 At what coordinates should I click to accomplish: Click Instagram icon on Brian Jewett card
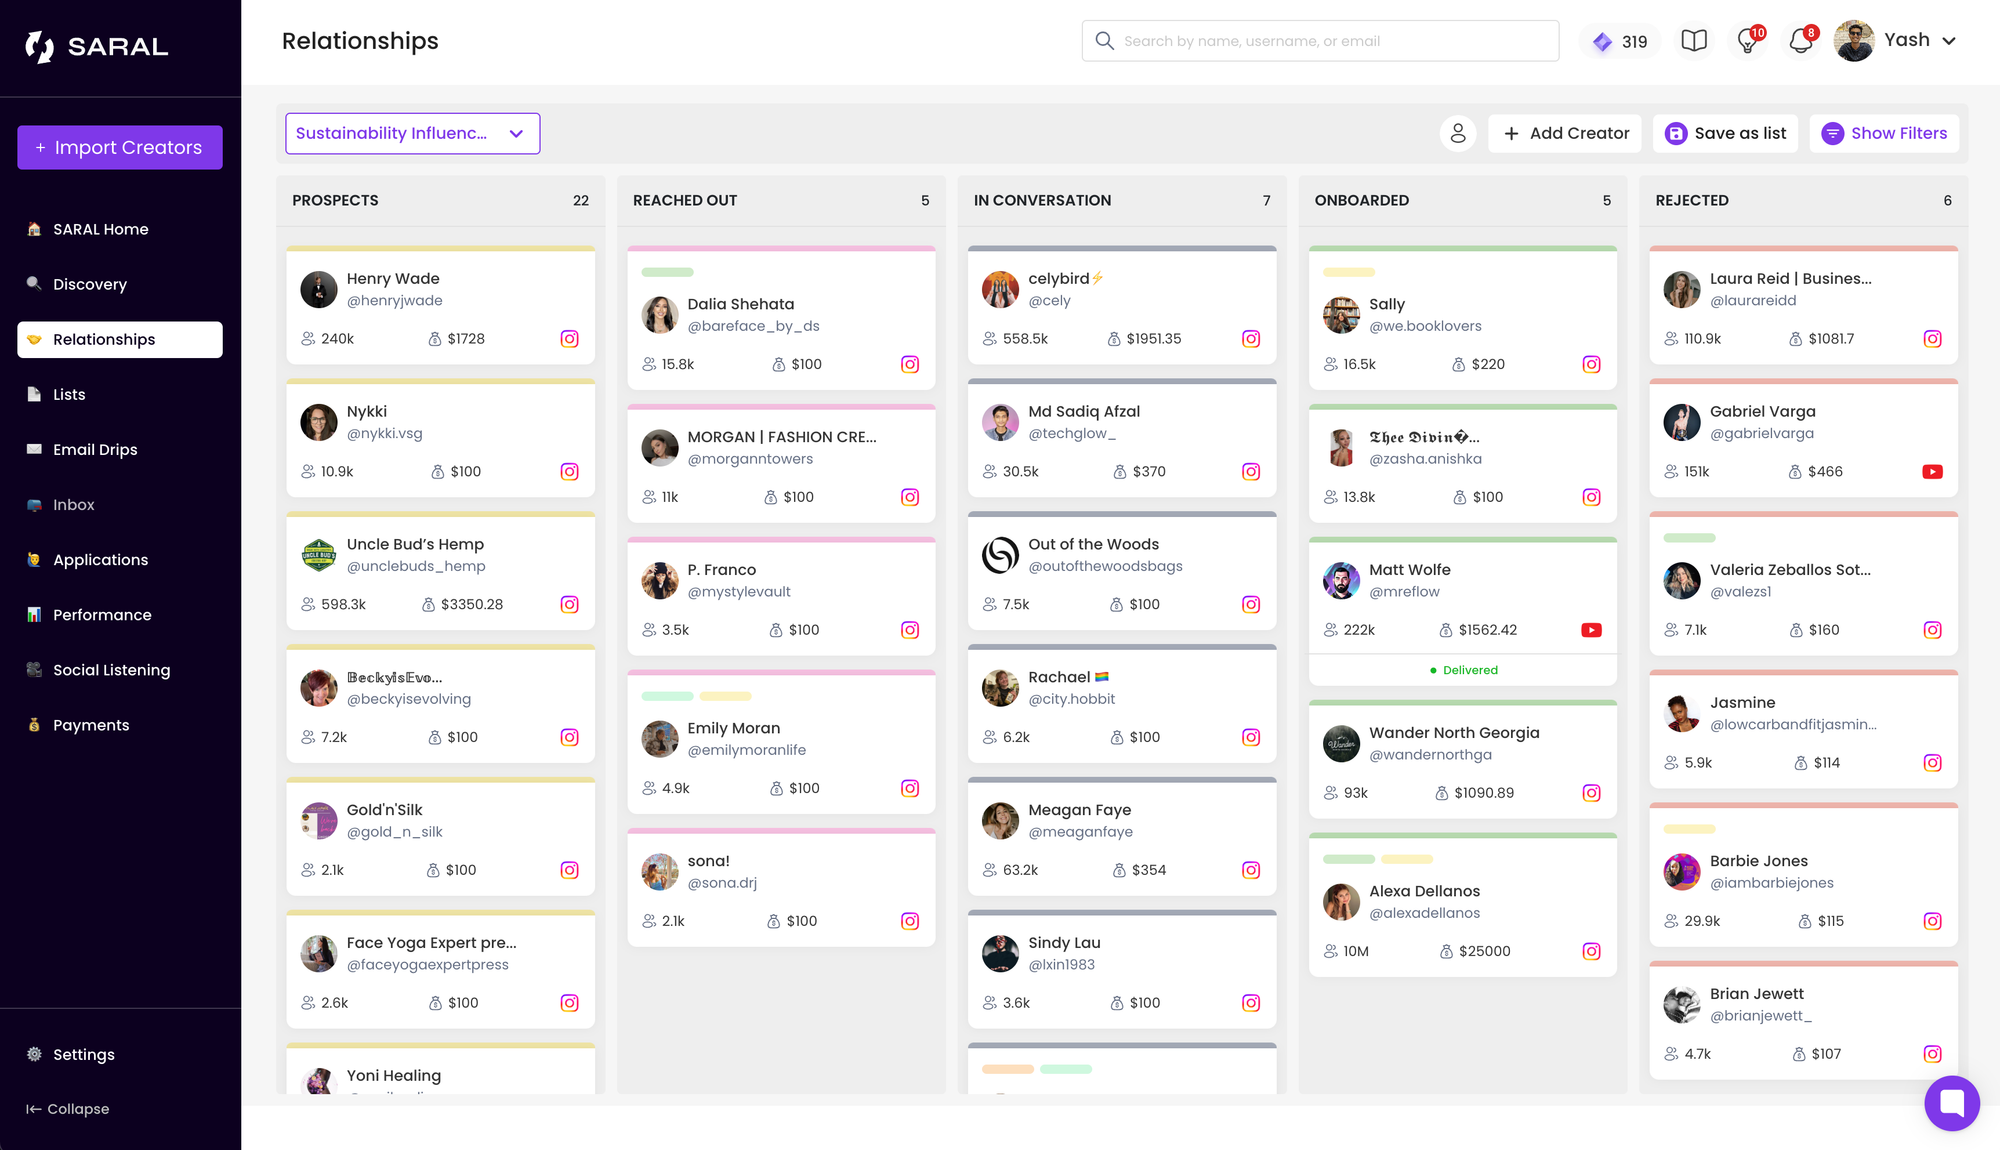[x=1932, y=1054]
